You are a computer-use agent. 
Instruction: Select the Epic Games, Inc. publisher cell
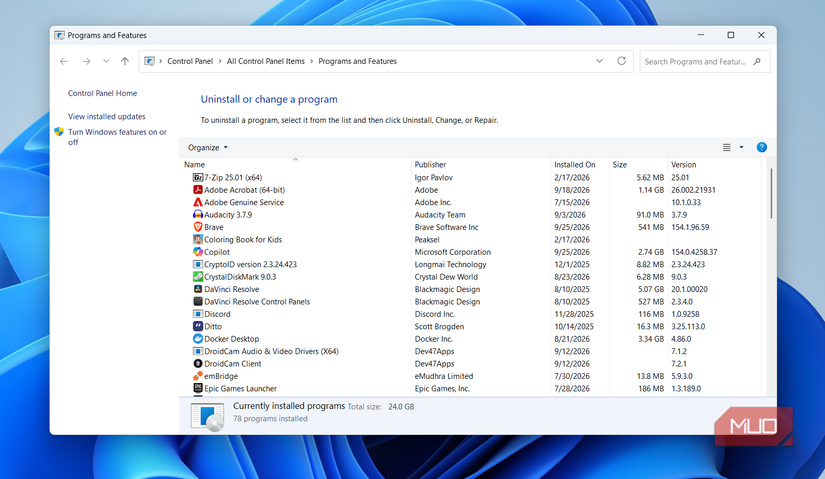(x=442, y=388)
